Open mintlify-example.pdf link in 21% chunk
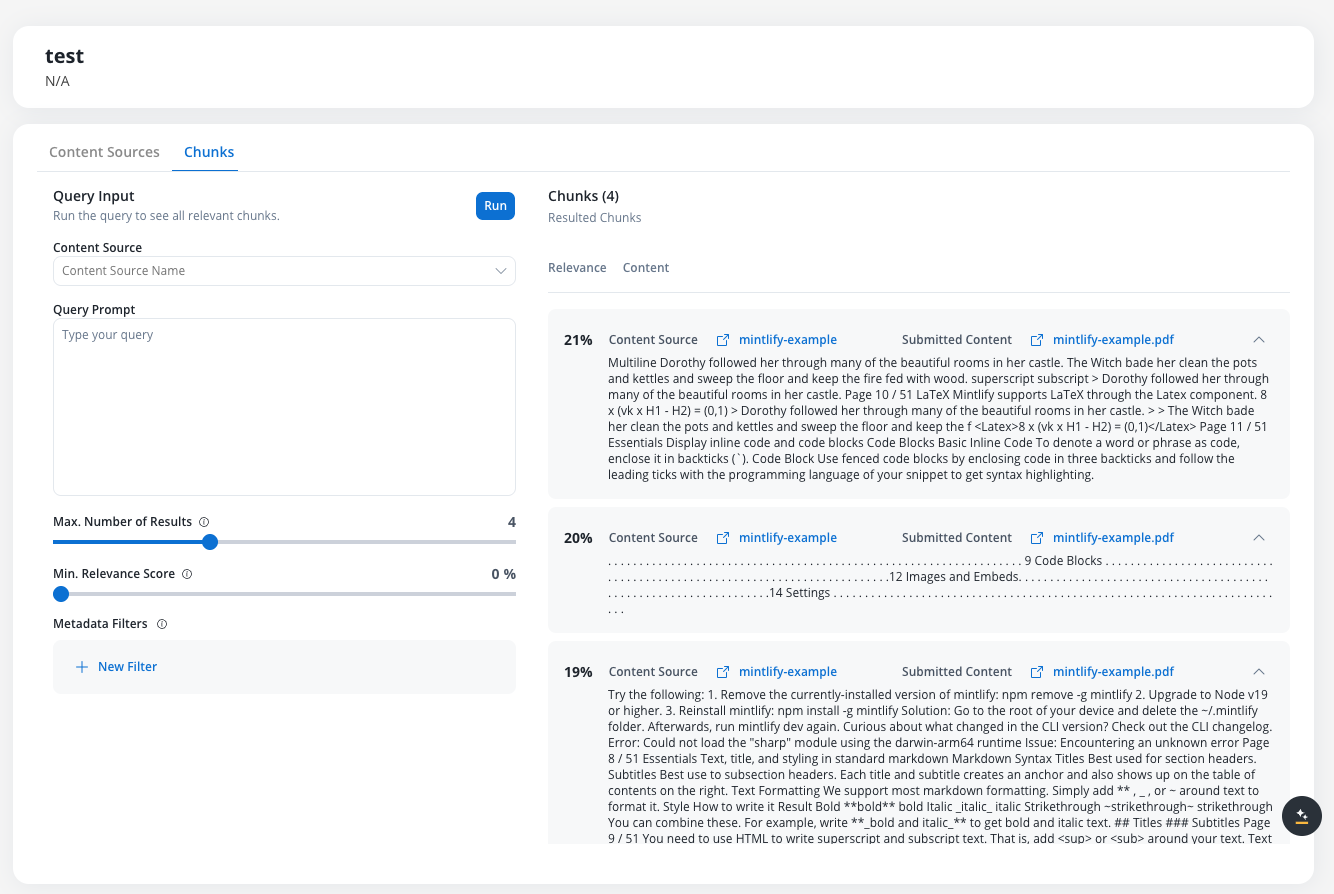The height and width of the screenshot is (894, 1334). (1113, 340)
